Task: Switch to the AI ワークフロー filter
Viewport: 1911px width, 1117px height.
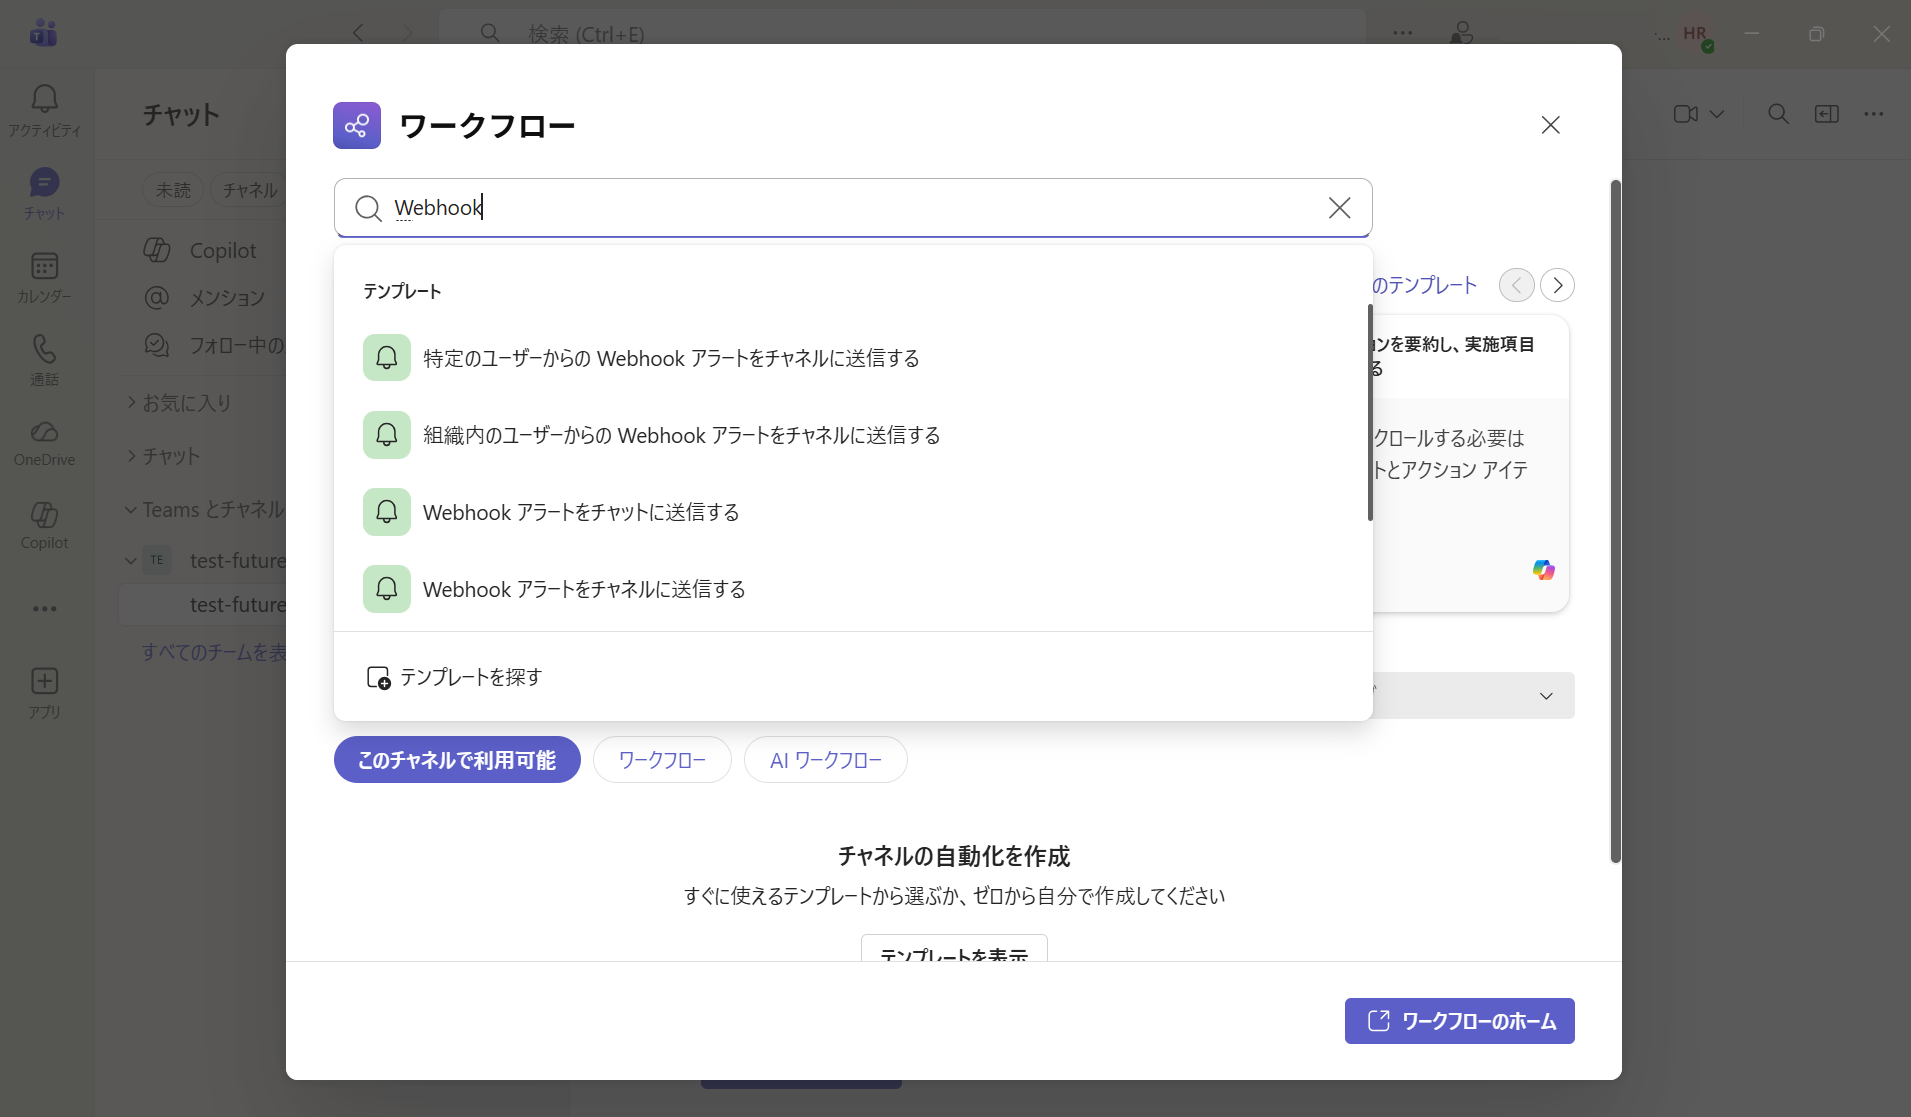Action: coord(826,760)
